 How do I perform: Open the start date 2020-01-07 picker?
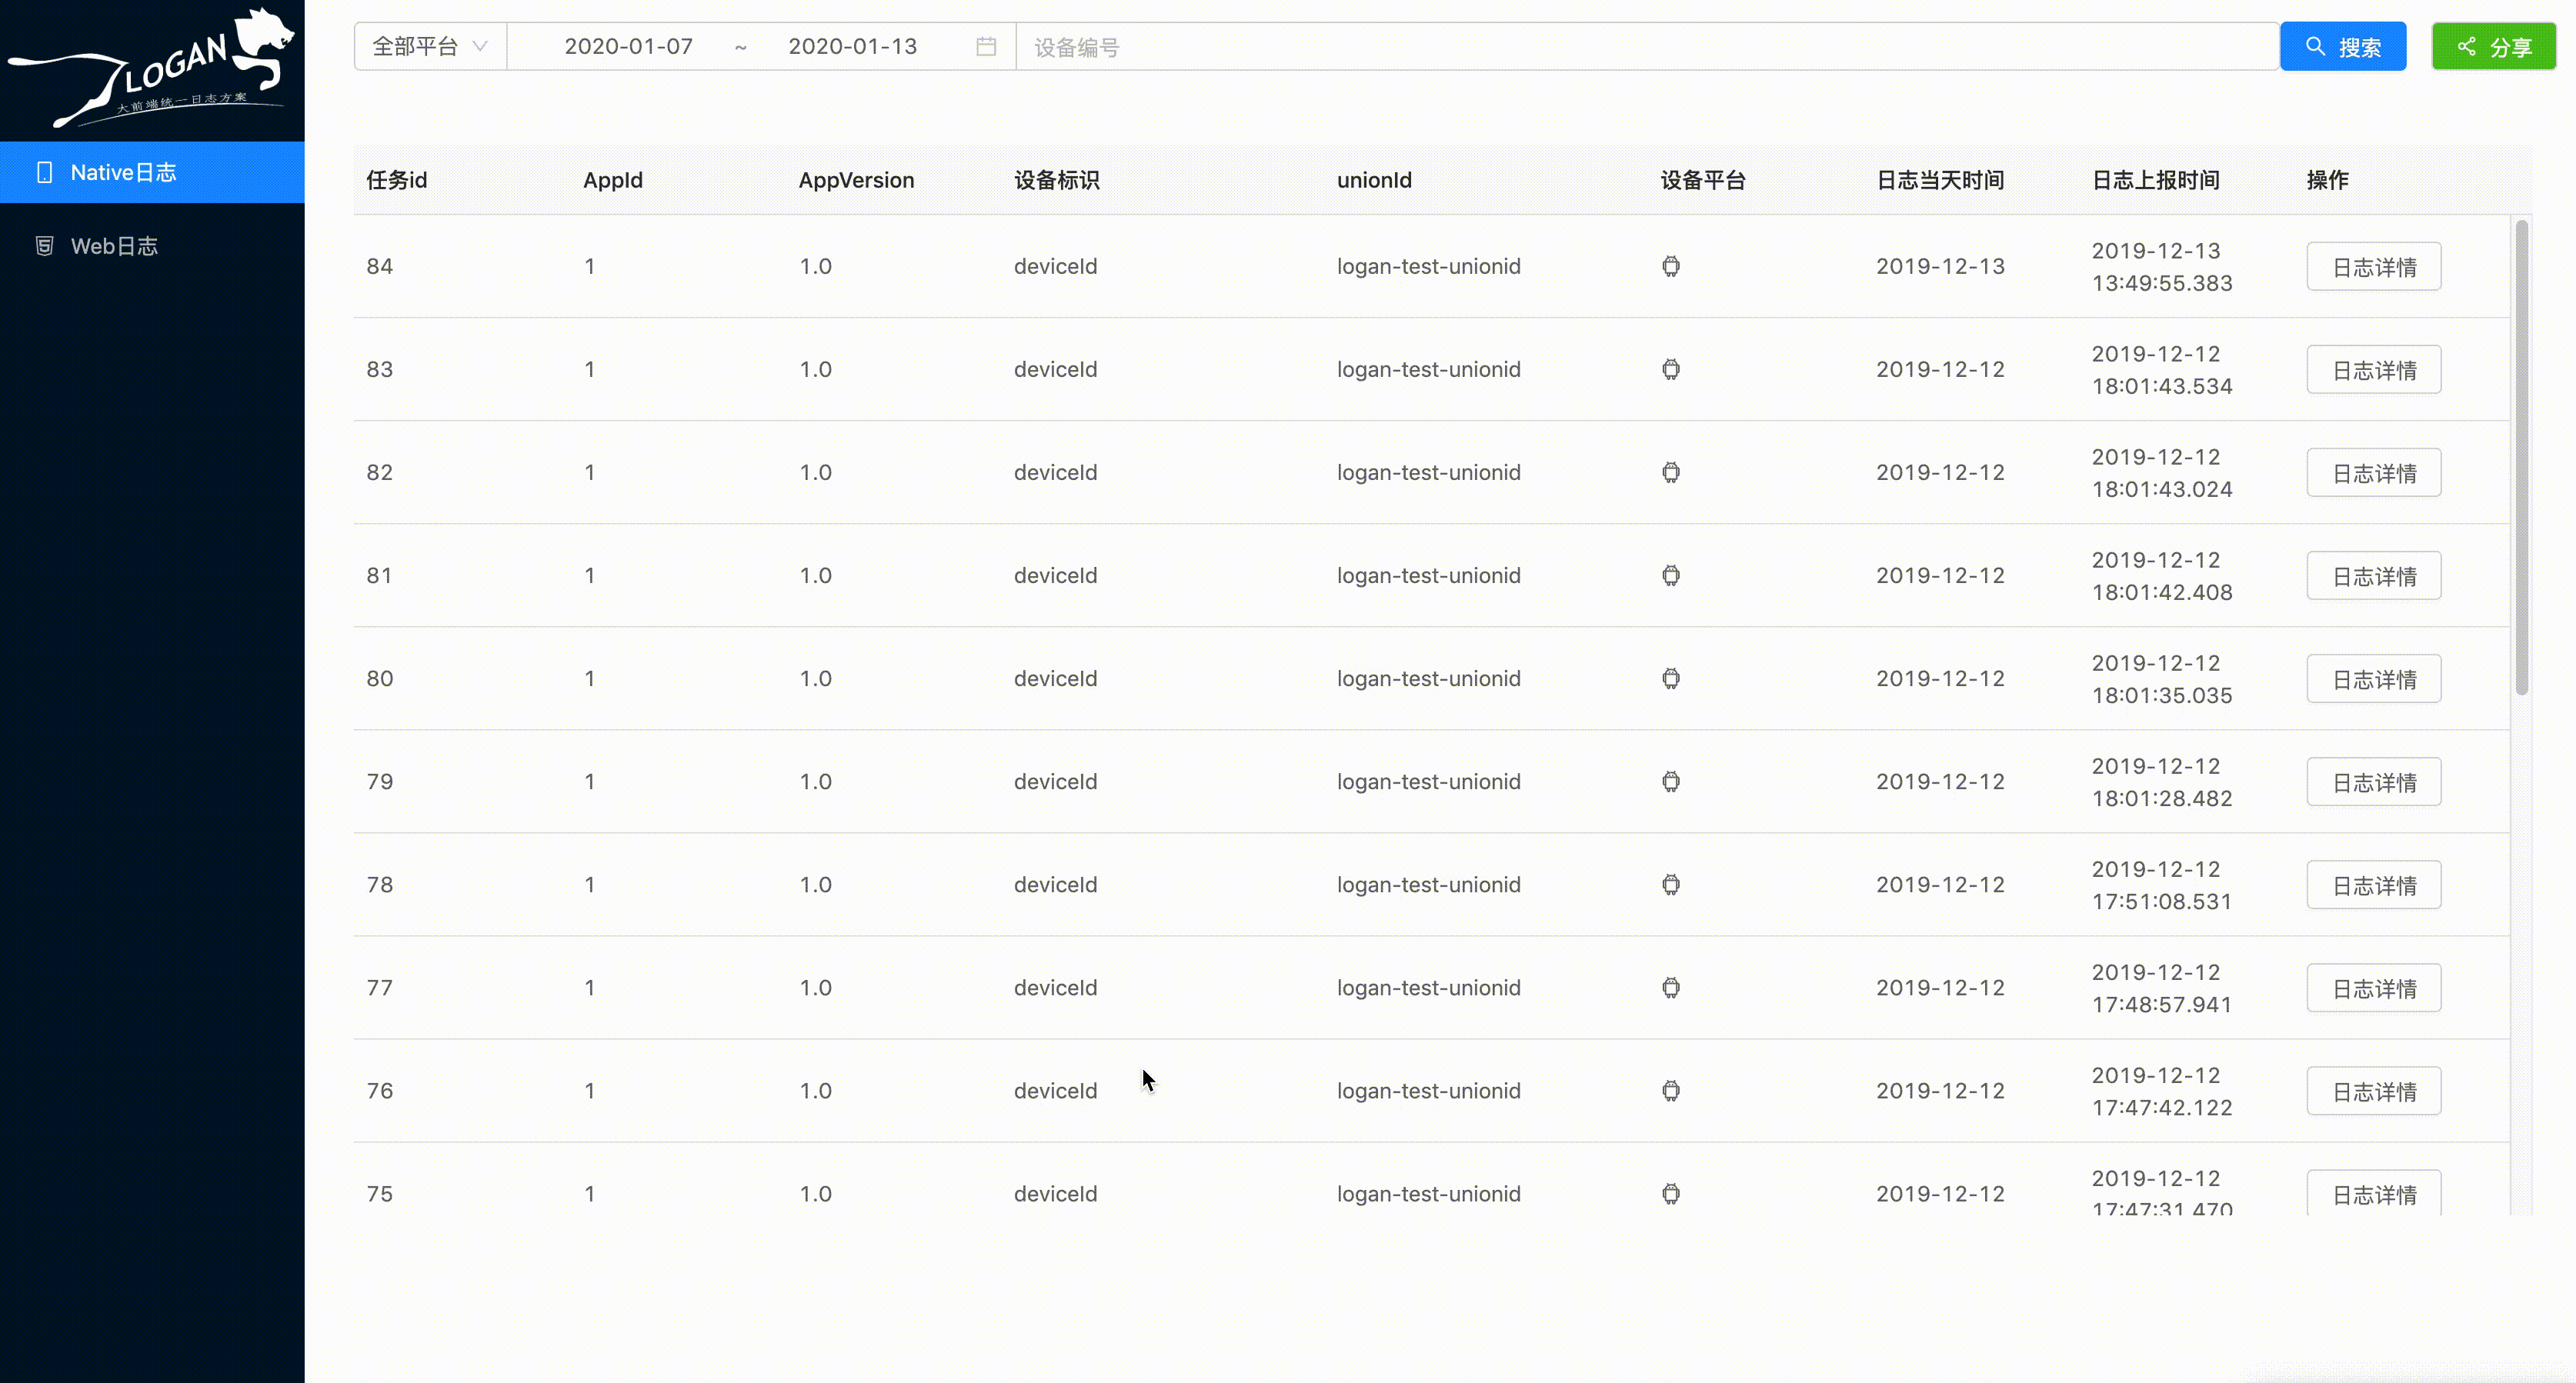click(628, 47)
